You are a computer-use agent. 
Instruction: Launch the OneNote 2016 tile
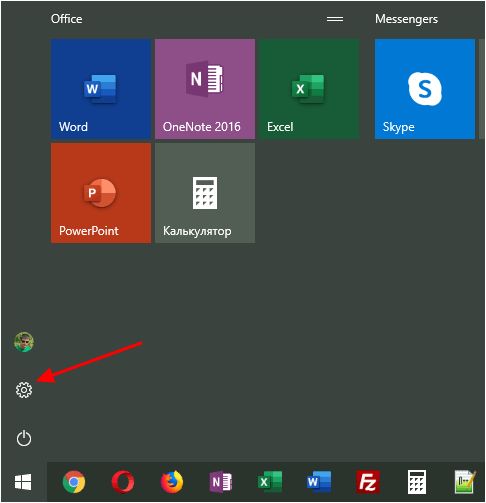pos(205,89)
